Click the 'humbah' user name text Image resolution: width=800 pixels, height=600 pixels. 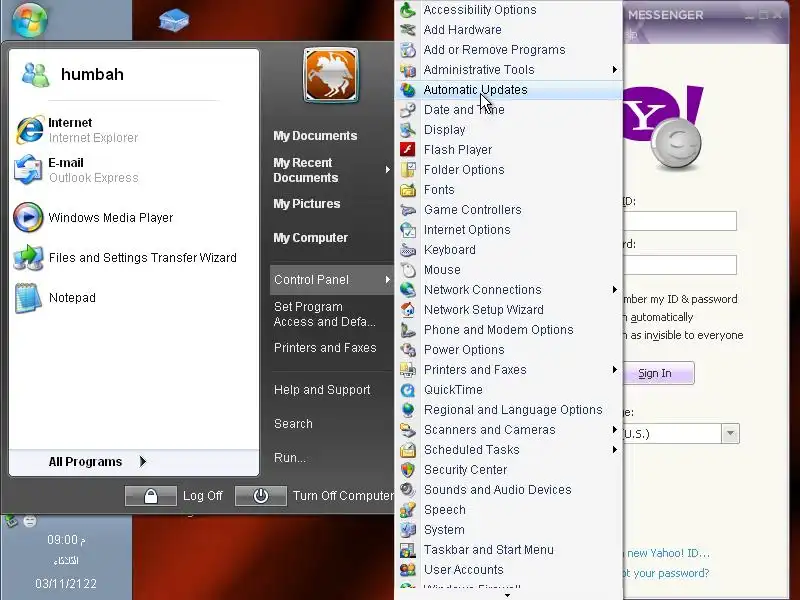point(92,74)
